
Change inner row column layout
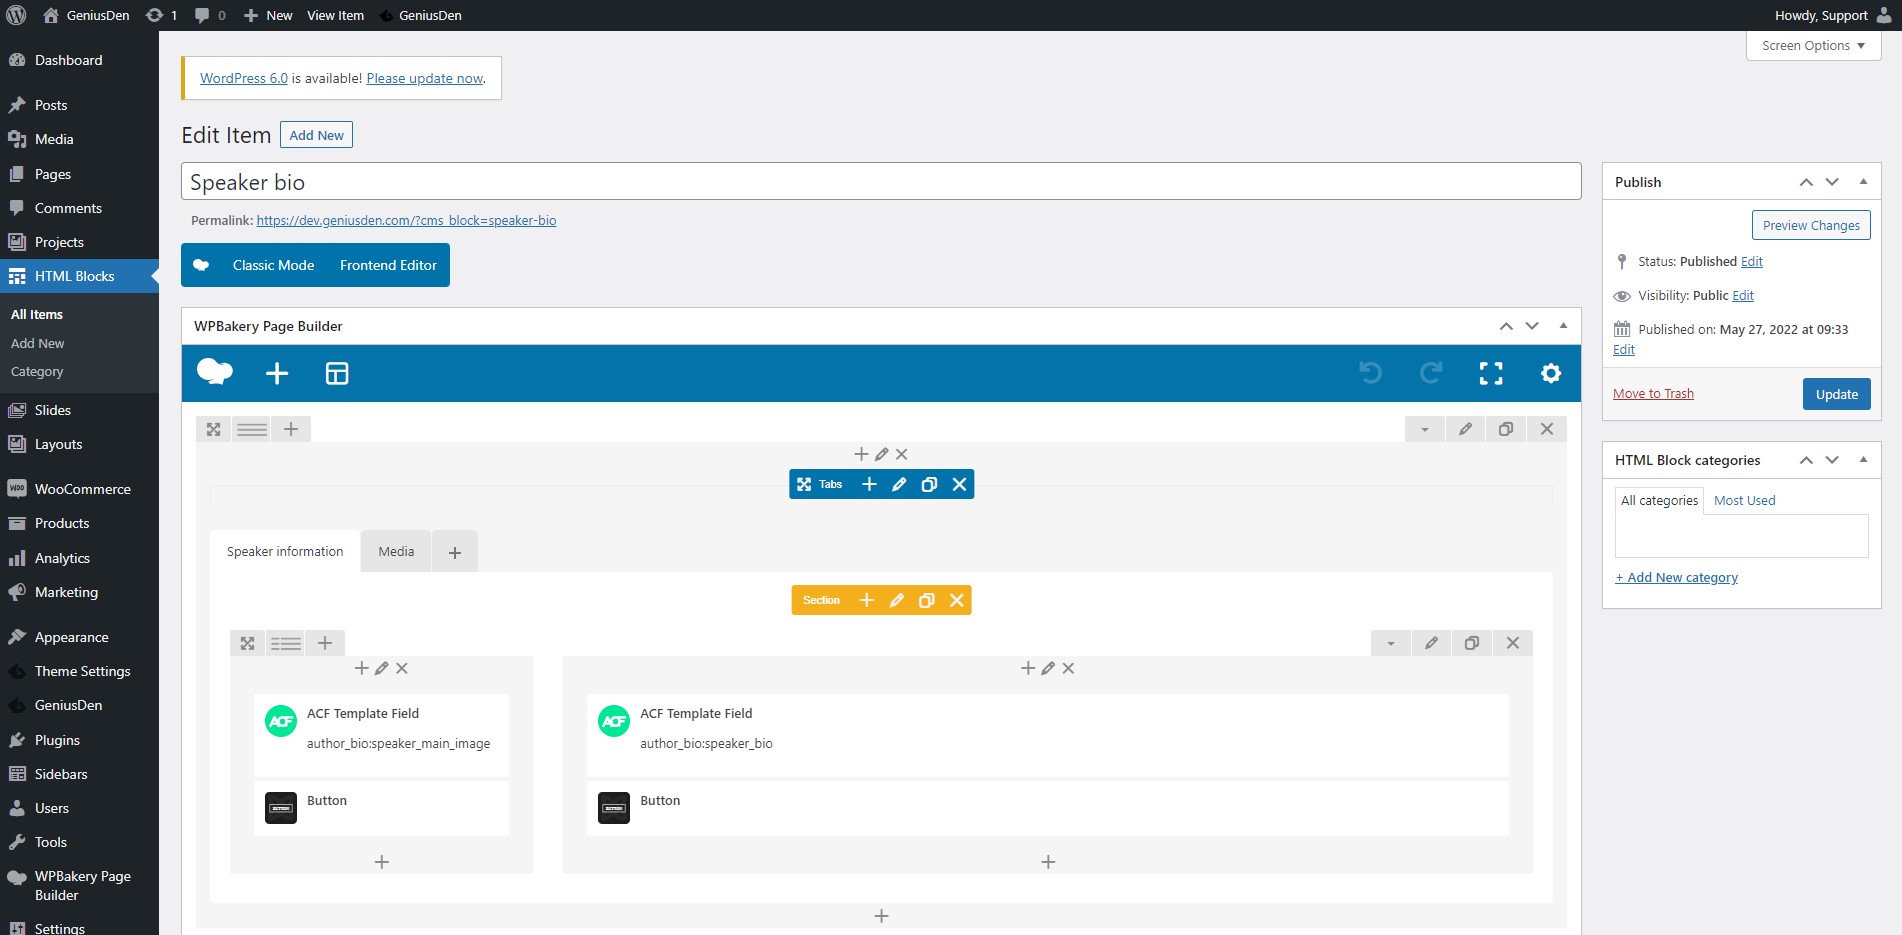(286, 643)
